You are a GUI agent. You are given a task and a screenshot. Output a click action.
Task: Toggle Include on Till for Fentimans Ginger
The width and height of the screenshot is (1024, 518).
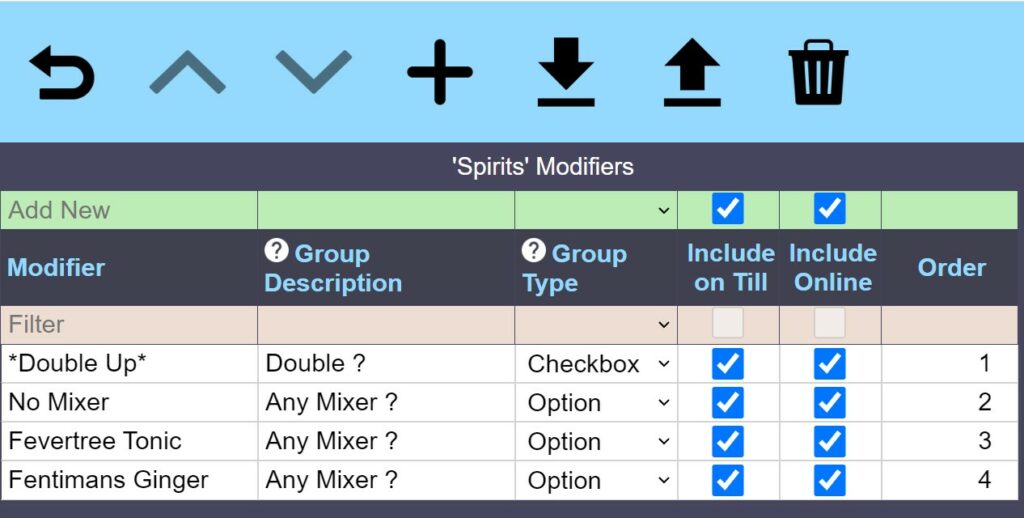coord(728,480)
